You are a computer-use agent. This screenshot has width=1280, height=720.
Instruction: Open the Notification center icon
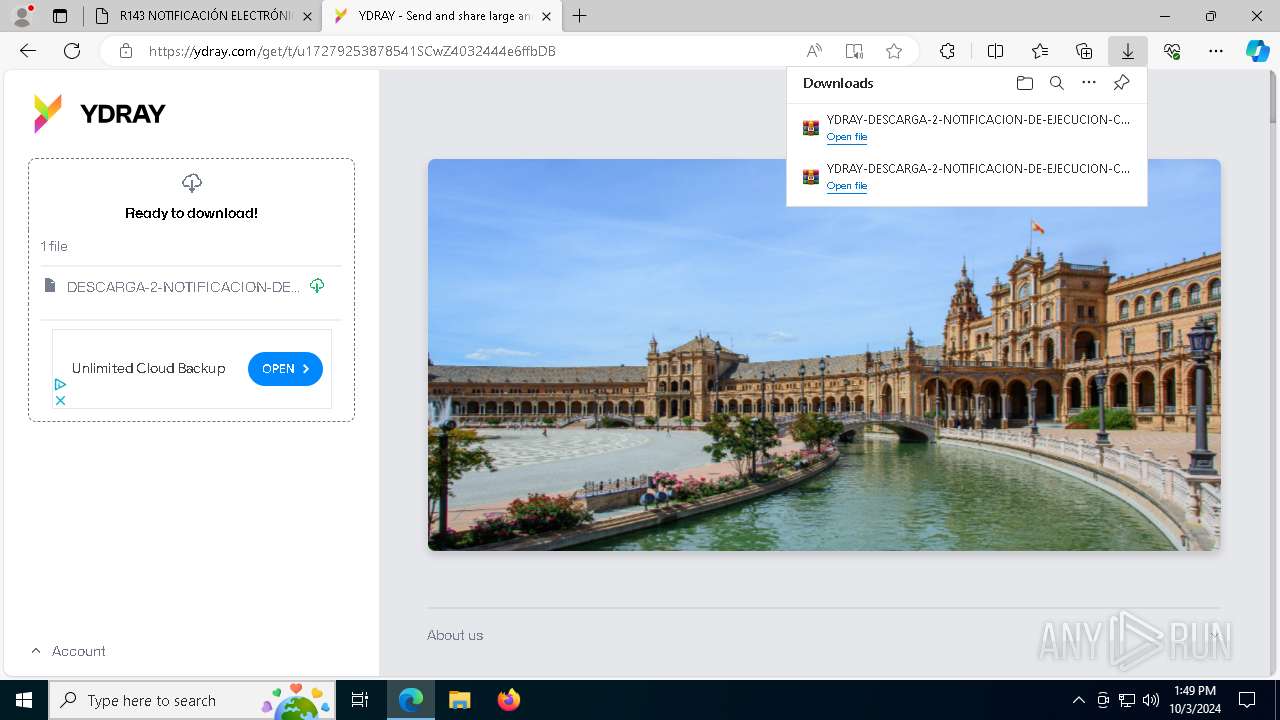pyautogui.click(x=1247, y=700)
